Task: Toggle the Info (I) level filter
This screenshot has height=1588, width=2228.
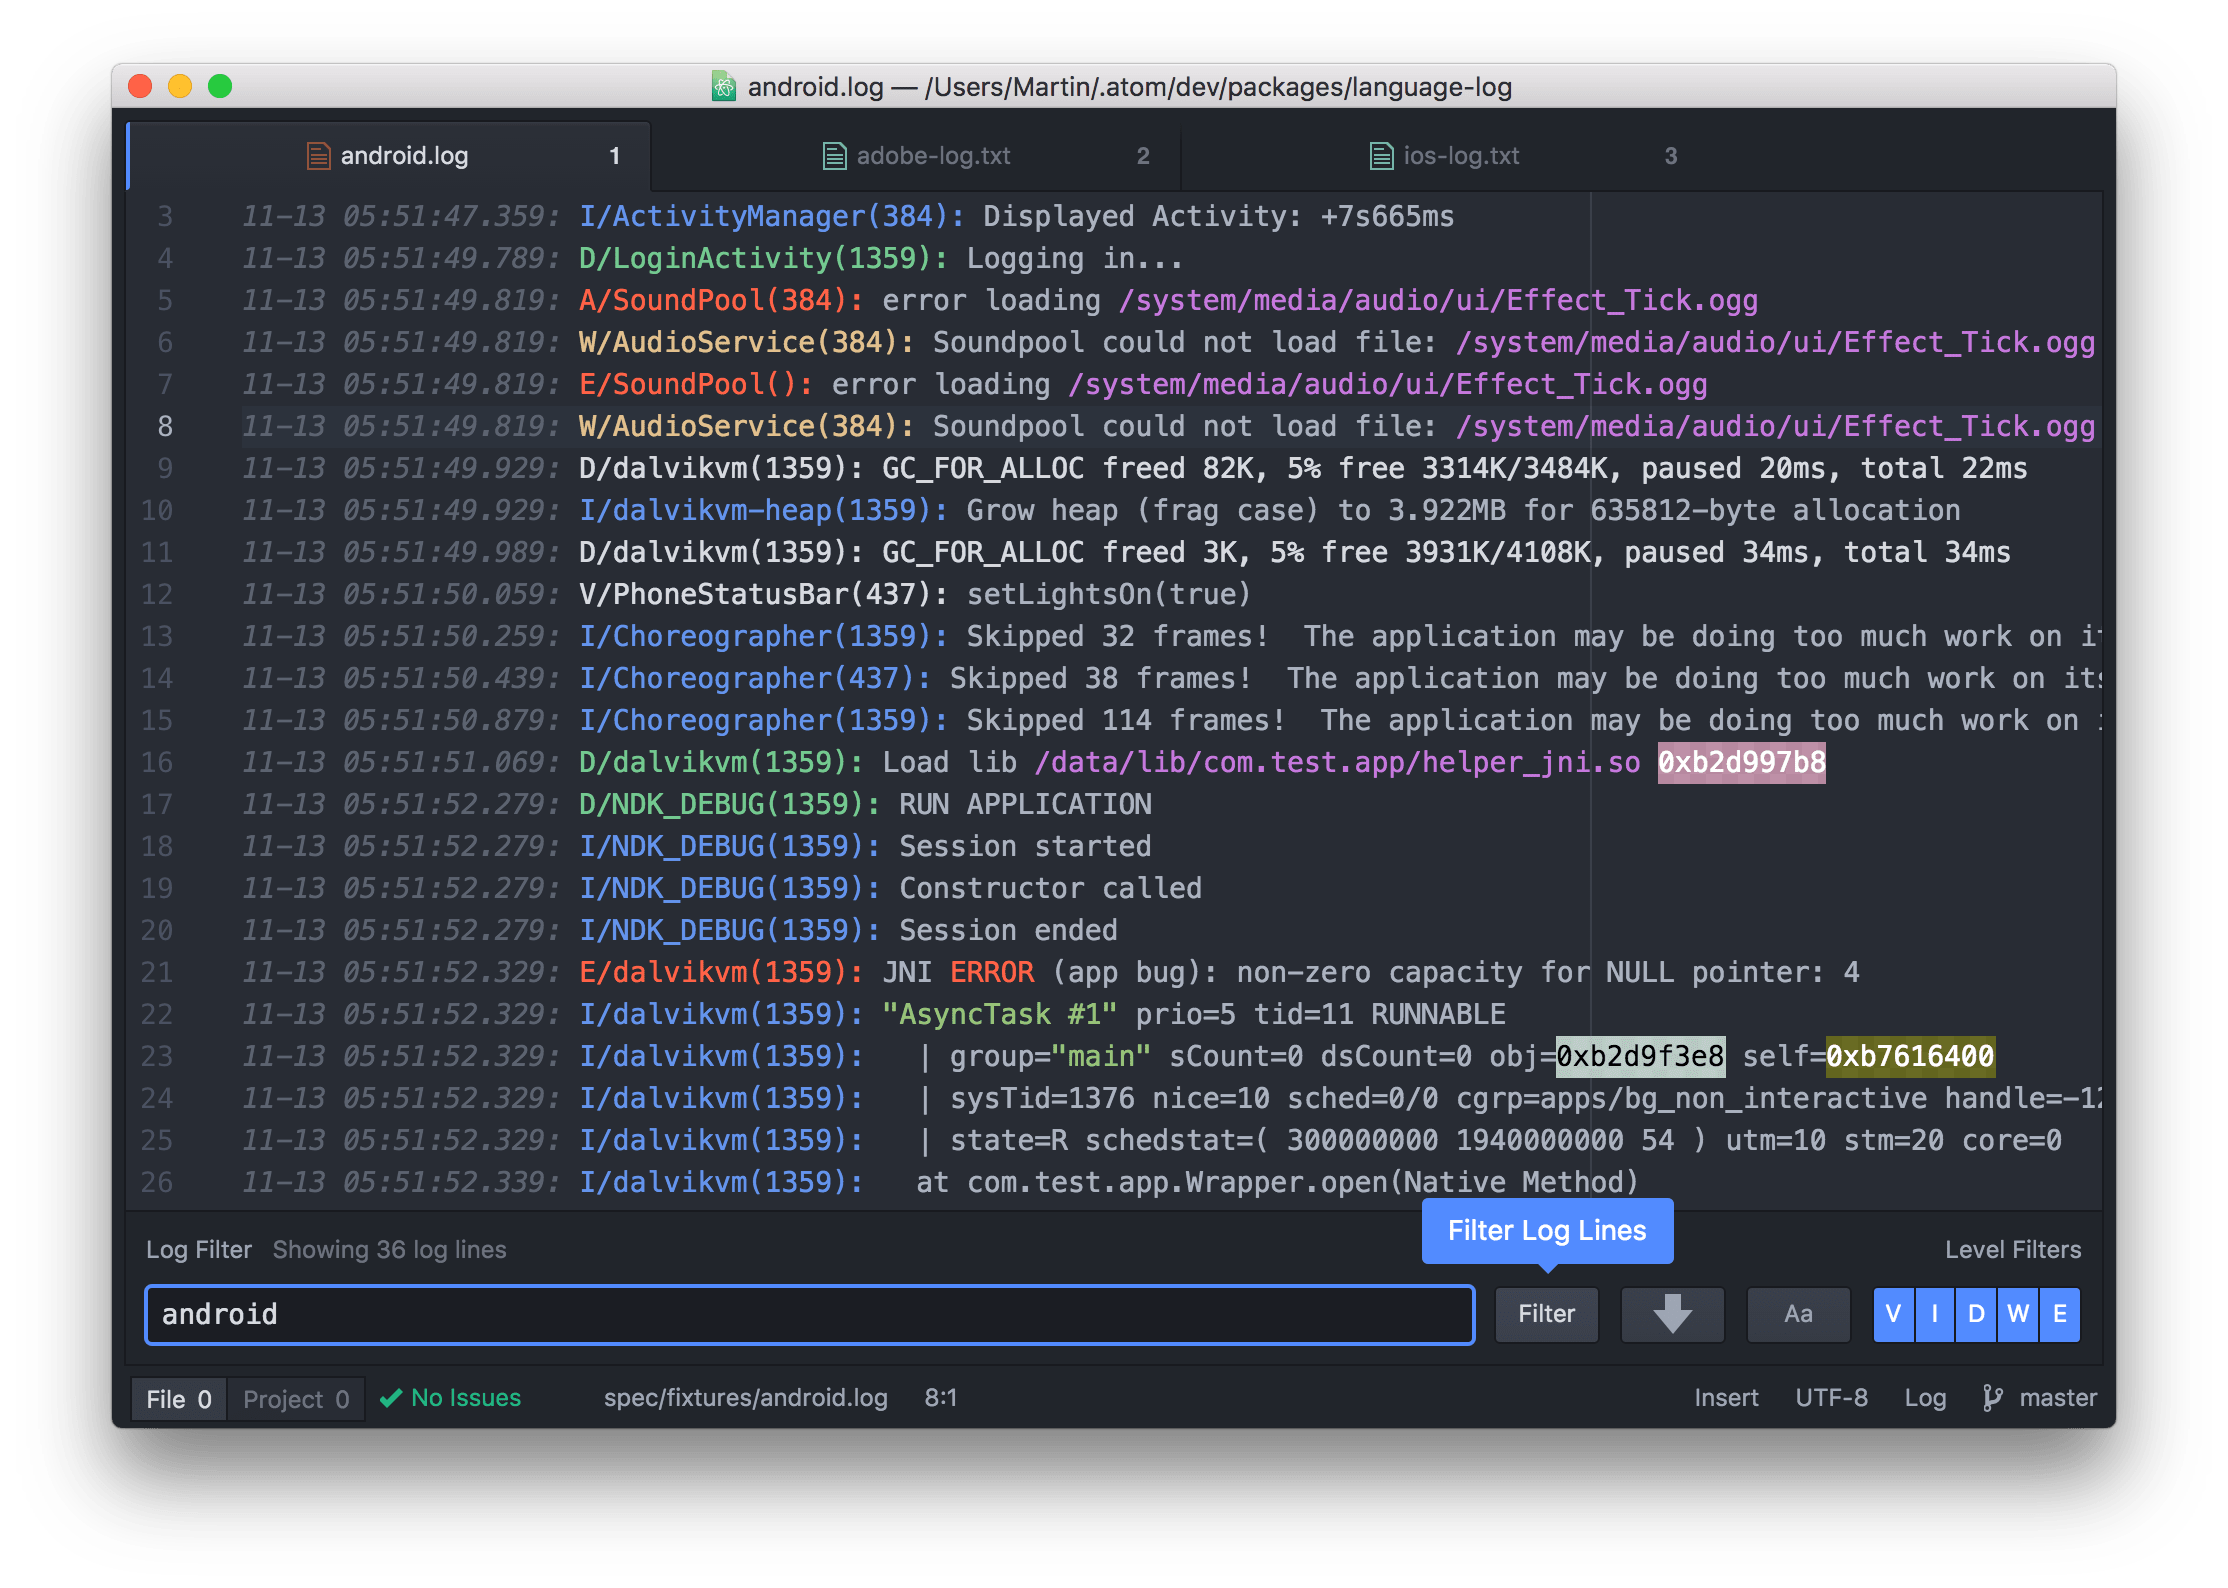Action: click(x=1935, y=1314)
